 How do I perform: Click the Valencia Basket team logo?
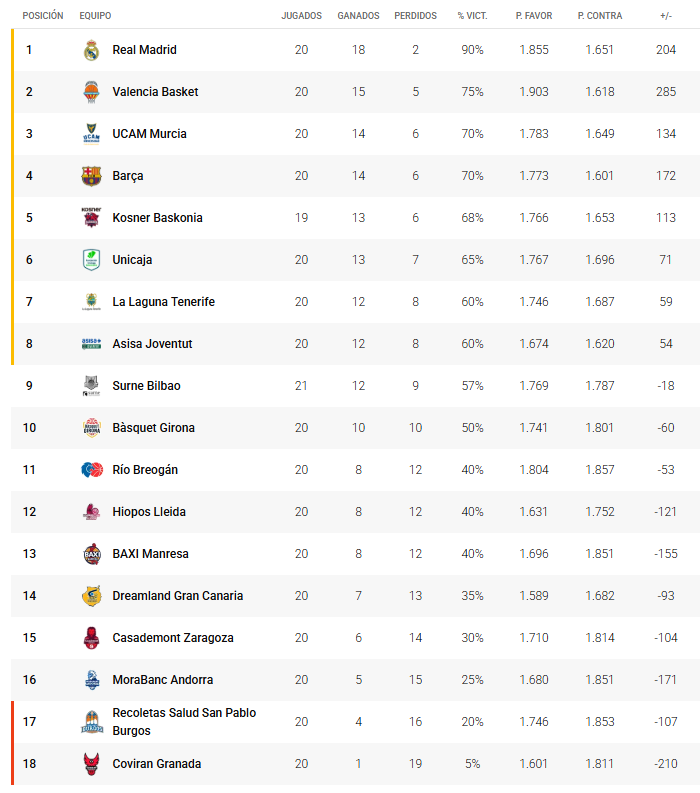[91, 92]
